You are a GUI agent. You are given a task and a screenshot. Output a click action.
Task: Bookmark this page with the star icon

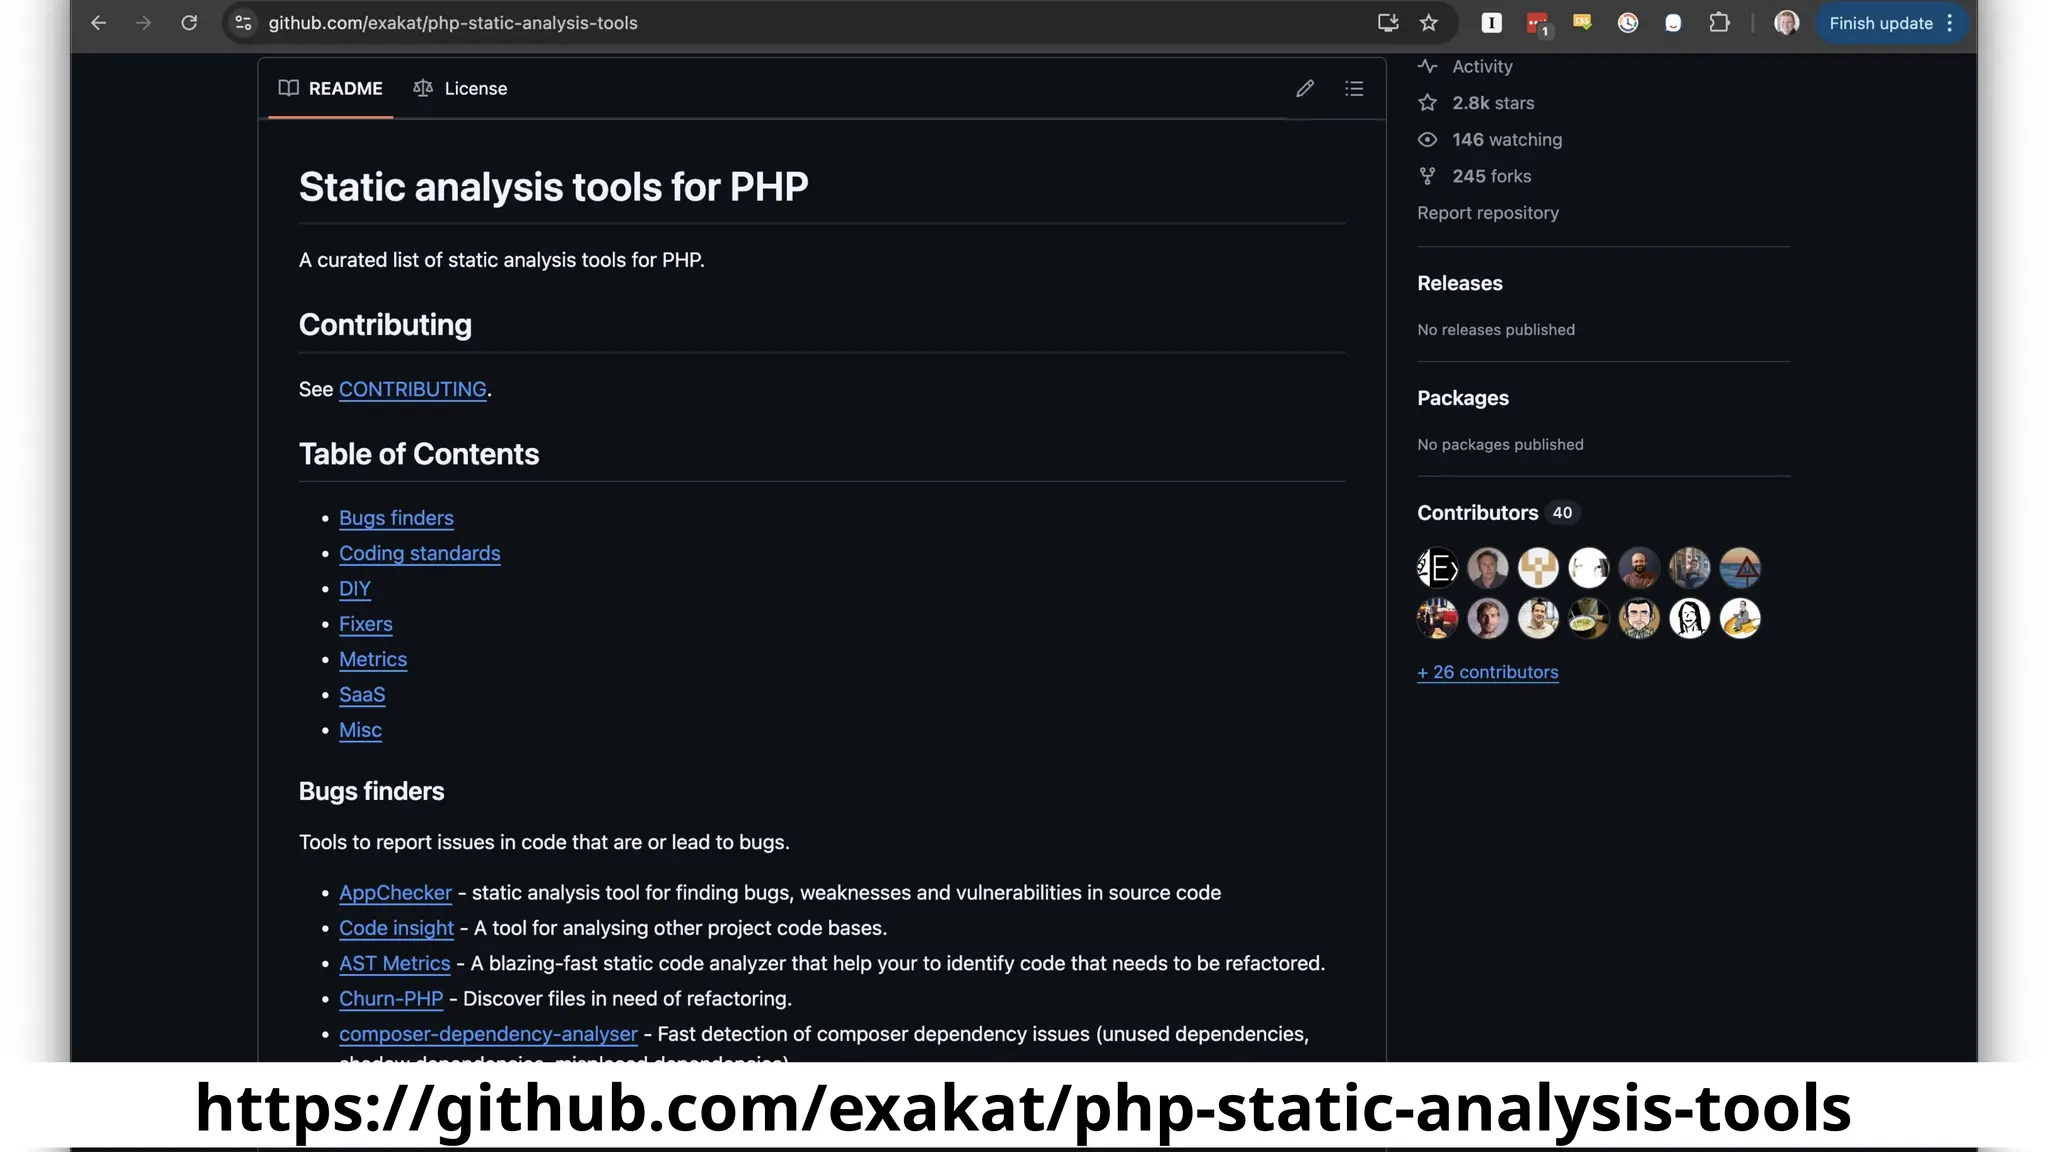pyautogui.click(x=1429, y=23)
